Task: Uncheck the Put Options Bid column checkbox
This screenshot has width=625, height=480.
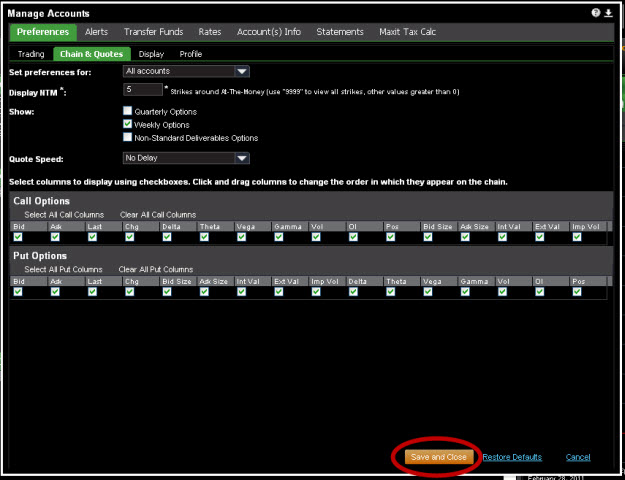Action: (18, 292)
